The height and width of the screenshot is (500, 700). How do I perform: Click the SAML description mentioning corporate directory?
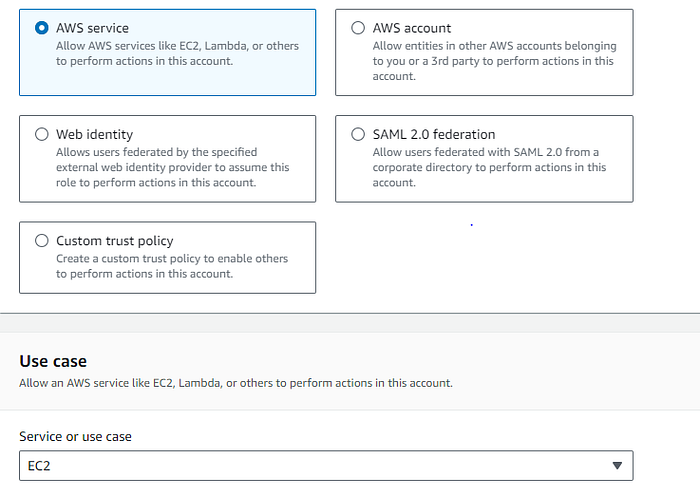(x=489, y=167)
